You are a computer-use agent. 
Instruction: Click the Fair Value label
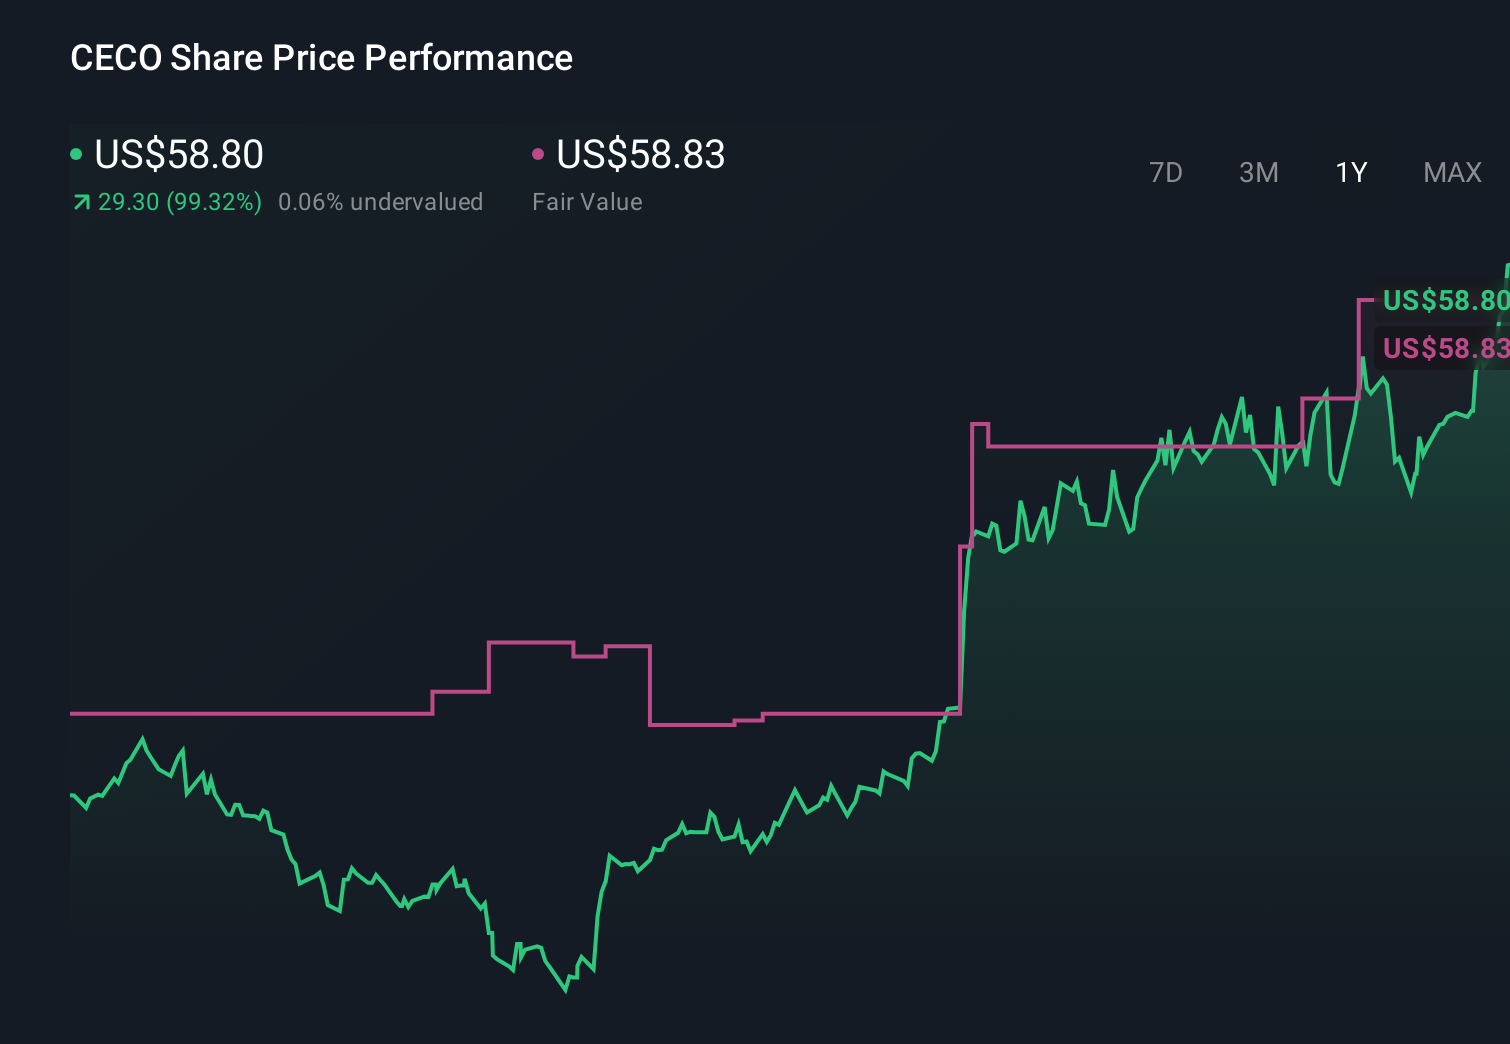588,201
